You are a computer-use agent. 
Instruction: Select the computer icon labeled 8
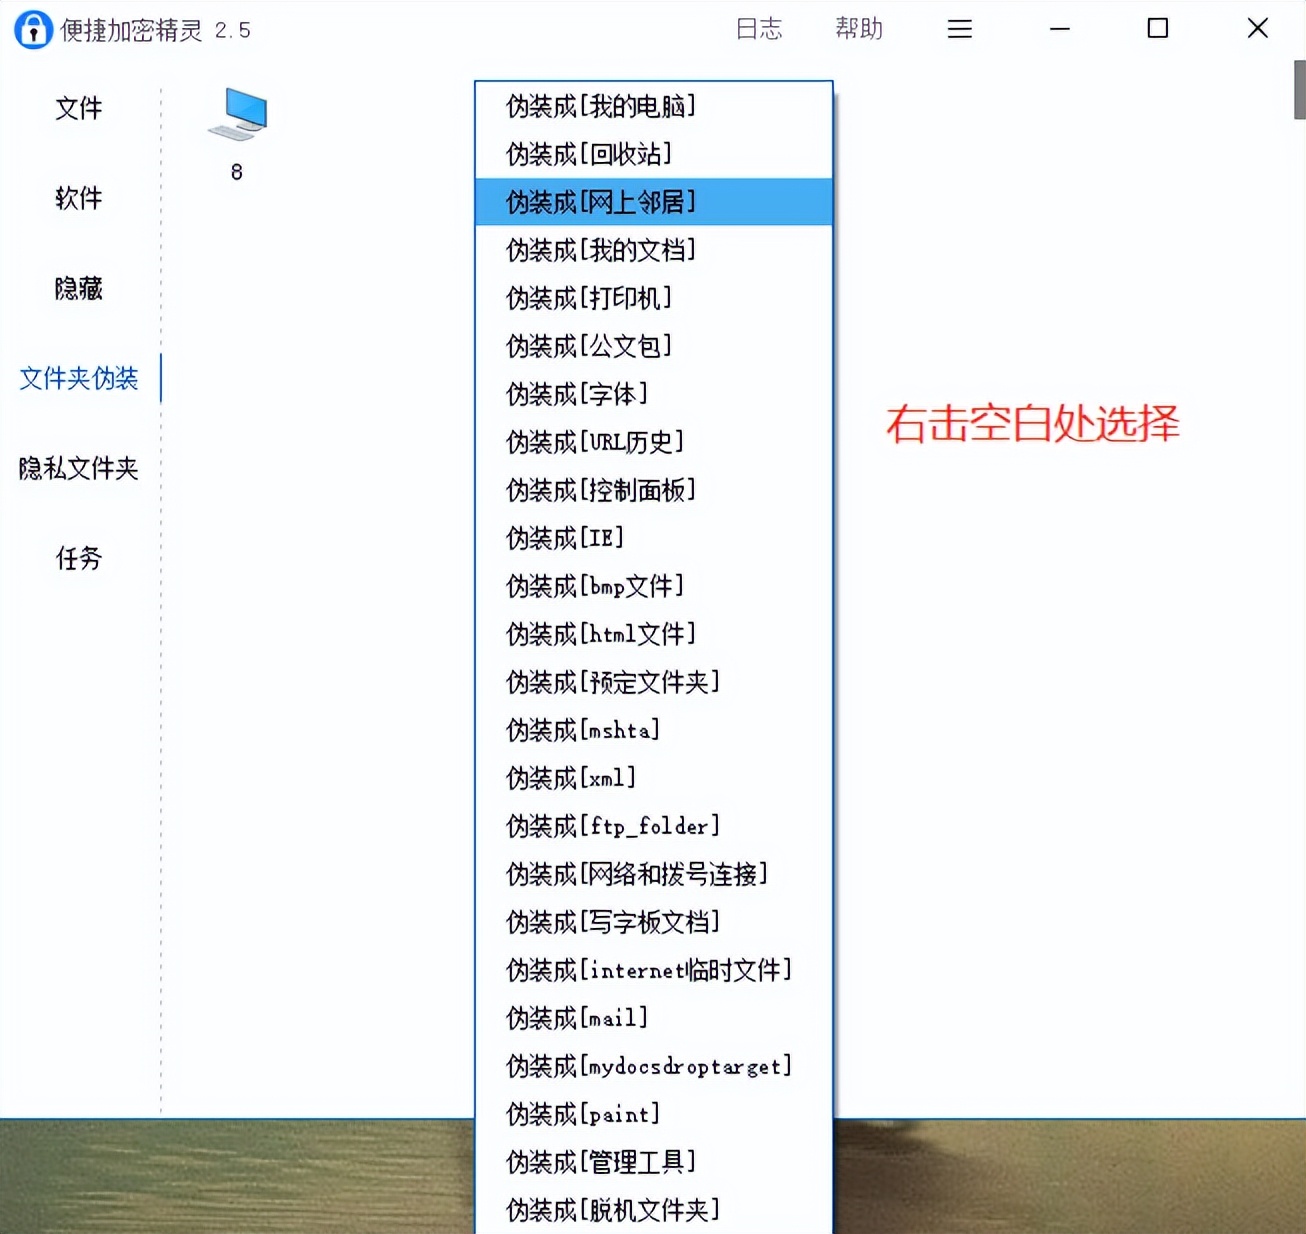[237, 115]
